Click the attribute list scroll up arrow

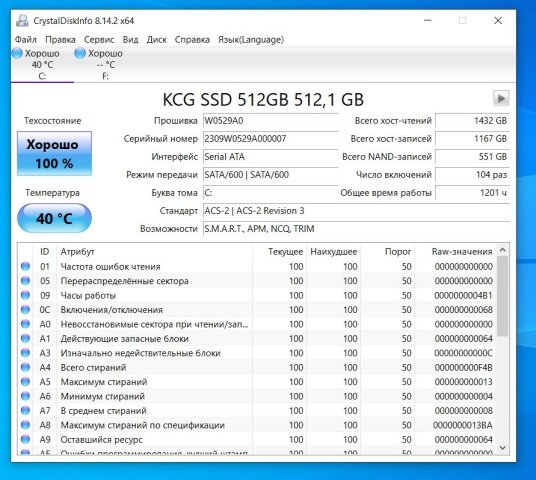[x=502, y=250]
